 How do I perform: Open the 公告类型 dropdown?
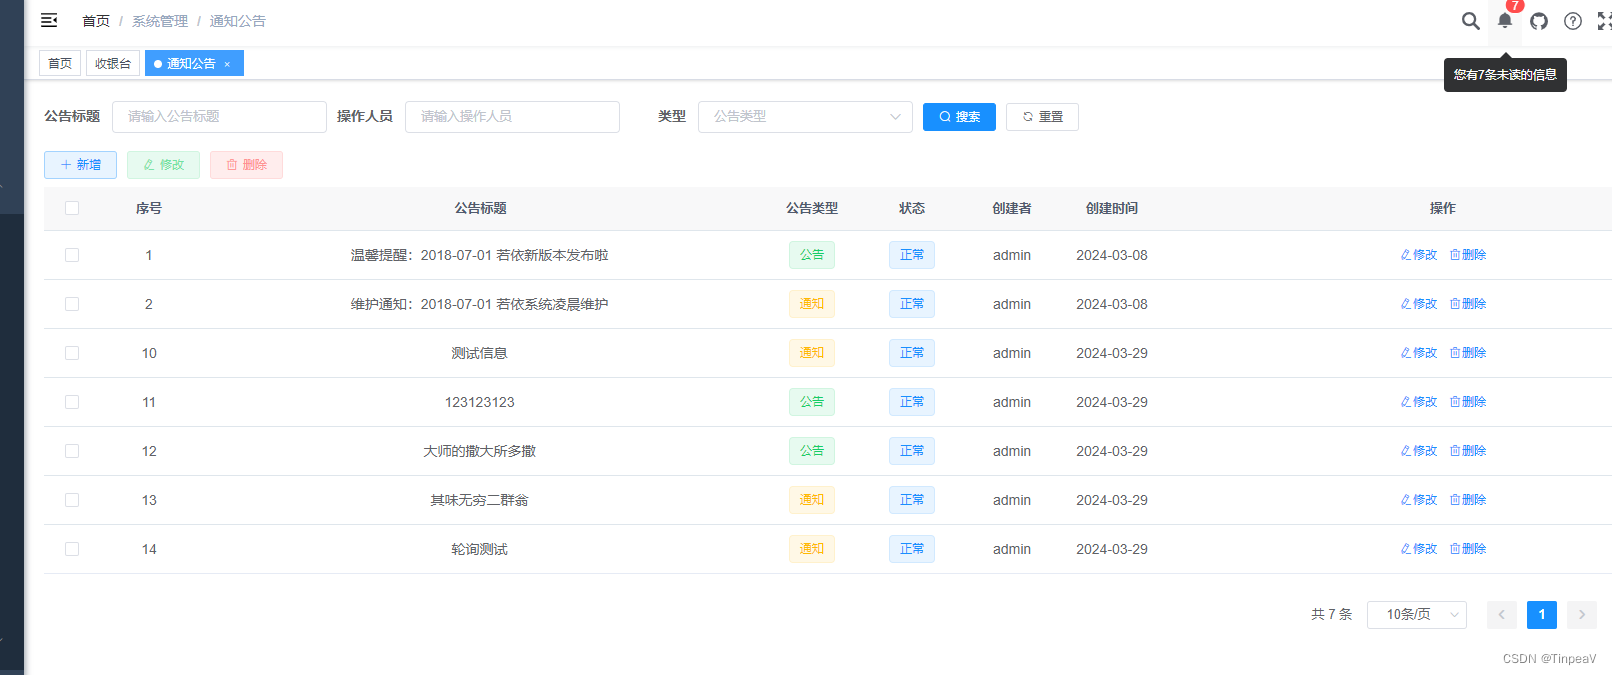tap(805, 117)
